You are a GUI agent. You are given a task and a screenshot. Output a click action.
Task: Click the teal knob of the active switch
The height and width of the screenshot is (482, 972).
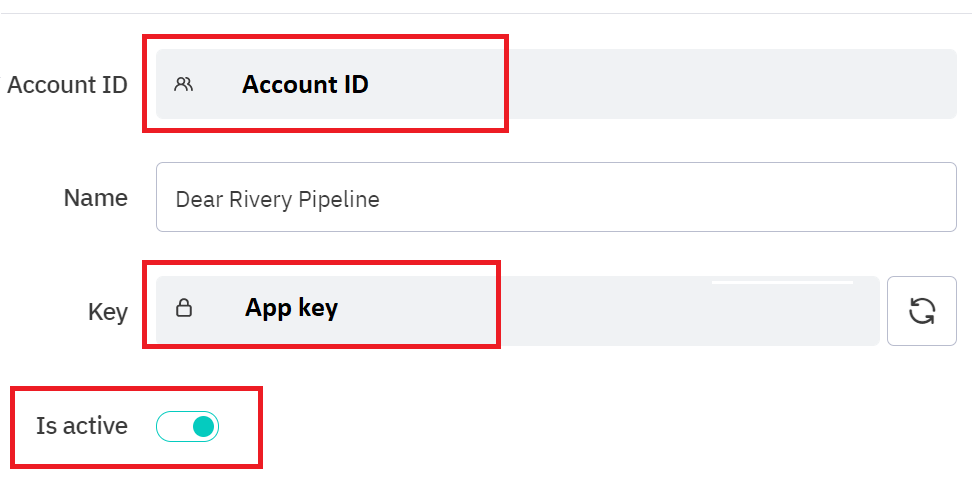click(x=203, y=427)
